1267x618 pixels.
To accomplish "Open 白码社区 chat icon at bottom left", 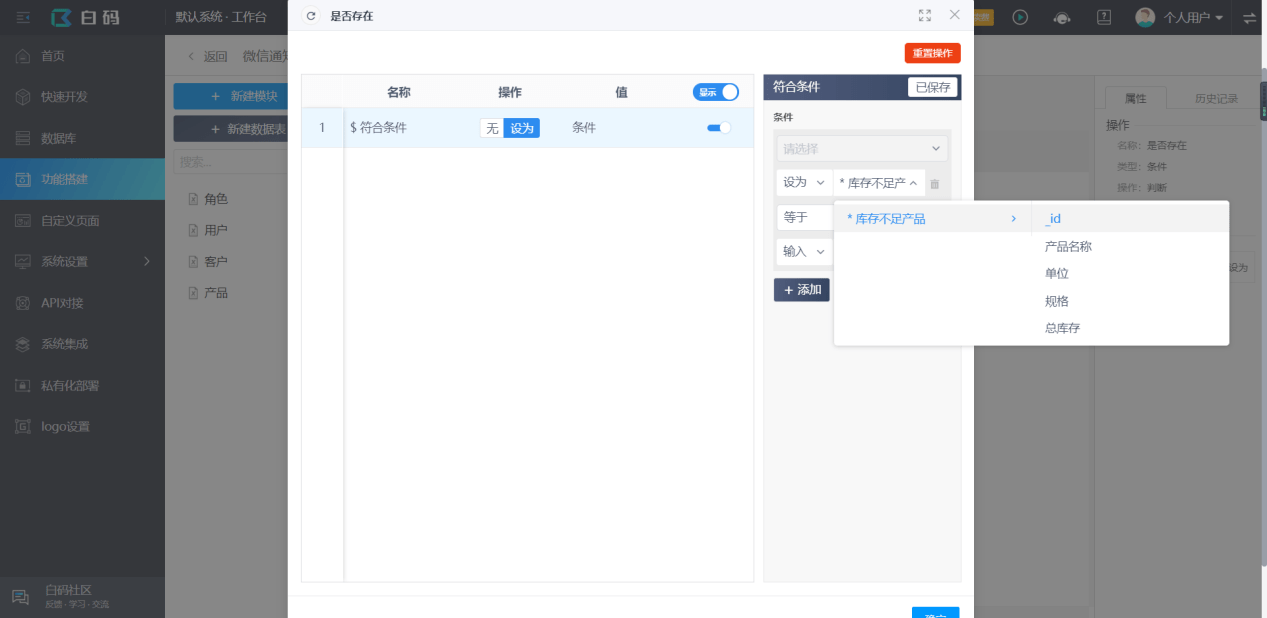I will tap(21, 597).
